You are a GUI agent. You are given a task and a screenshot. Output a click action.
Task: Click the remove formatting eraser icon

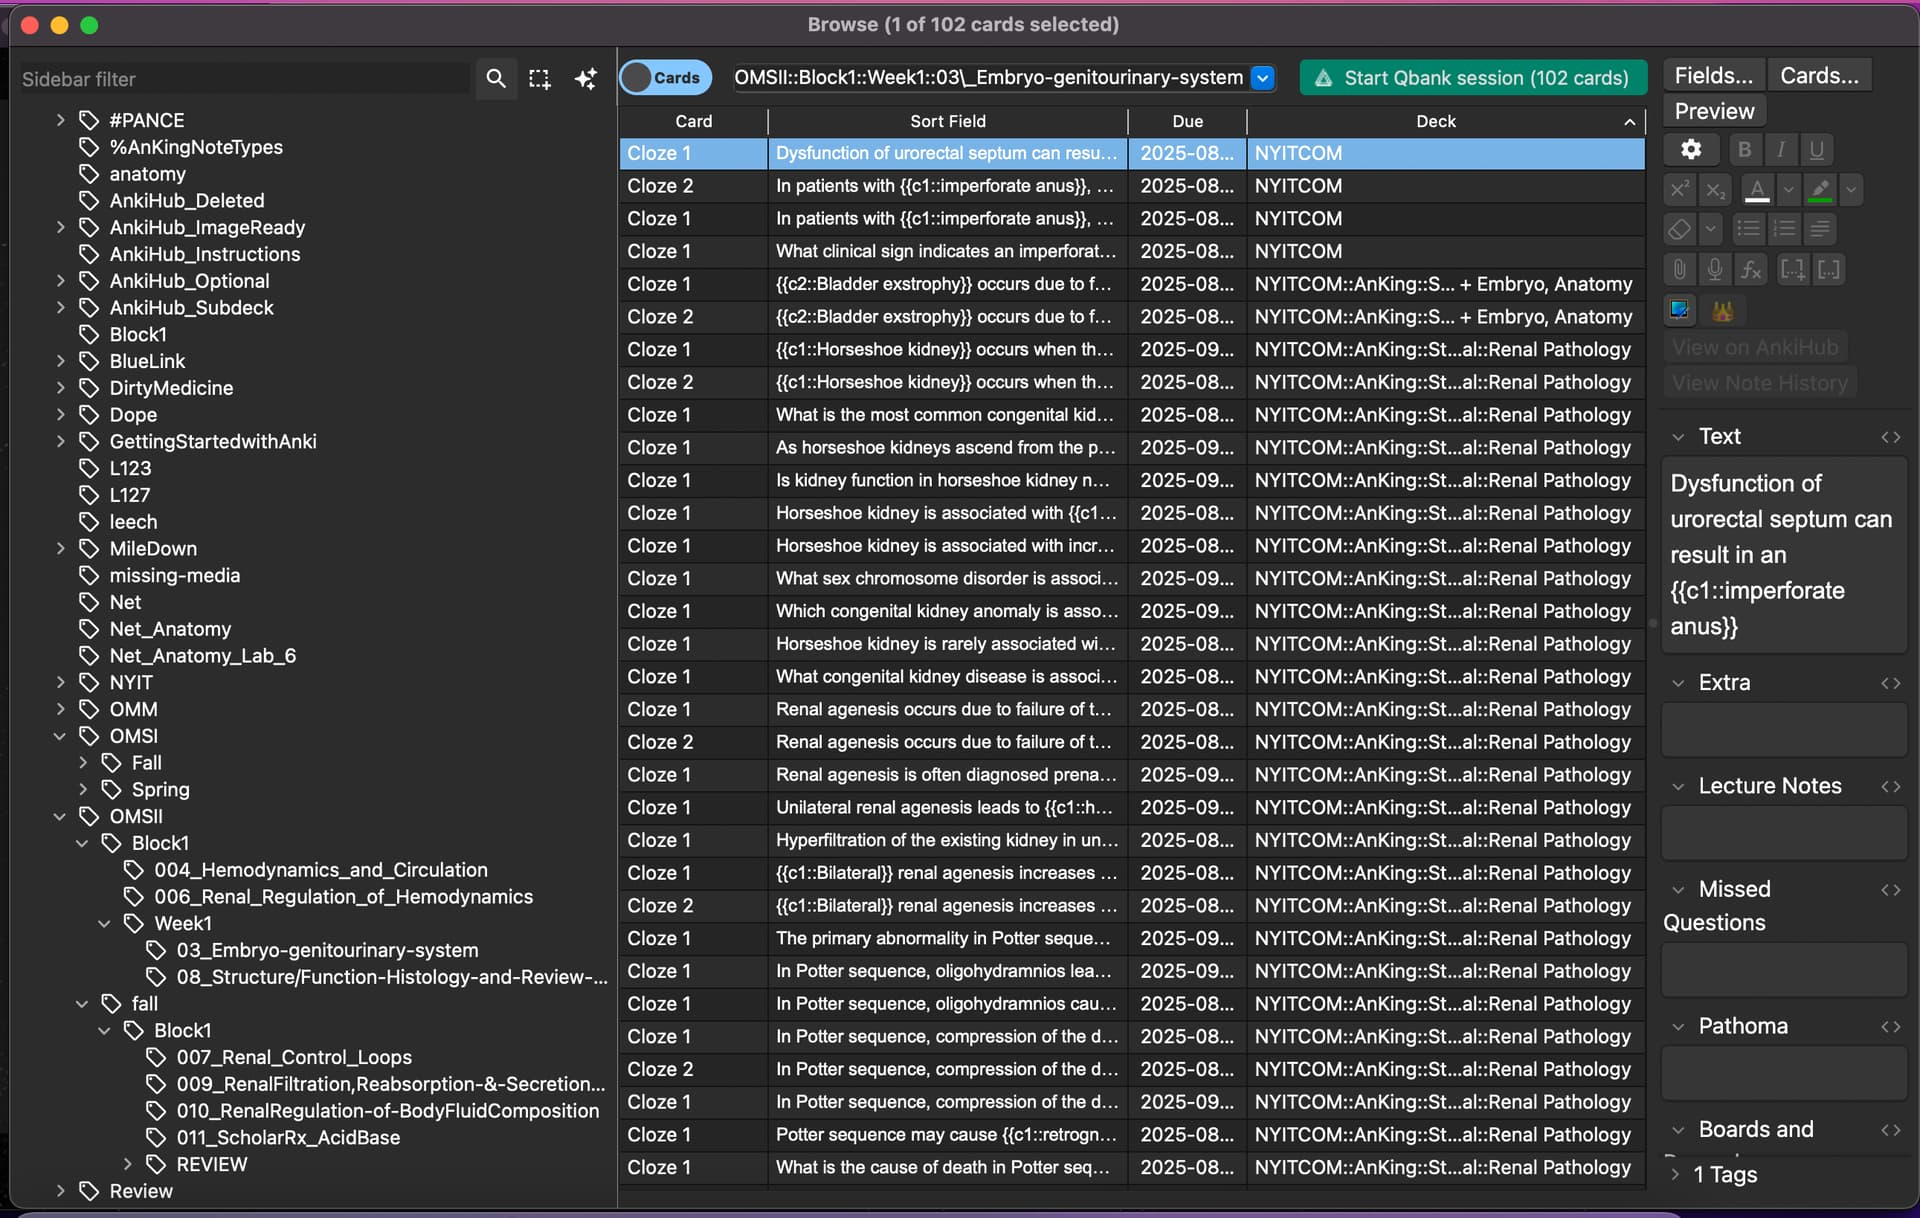point(1680,229)
